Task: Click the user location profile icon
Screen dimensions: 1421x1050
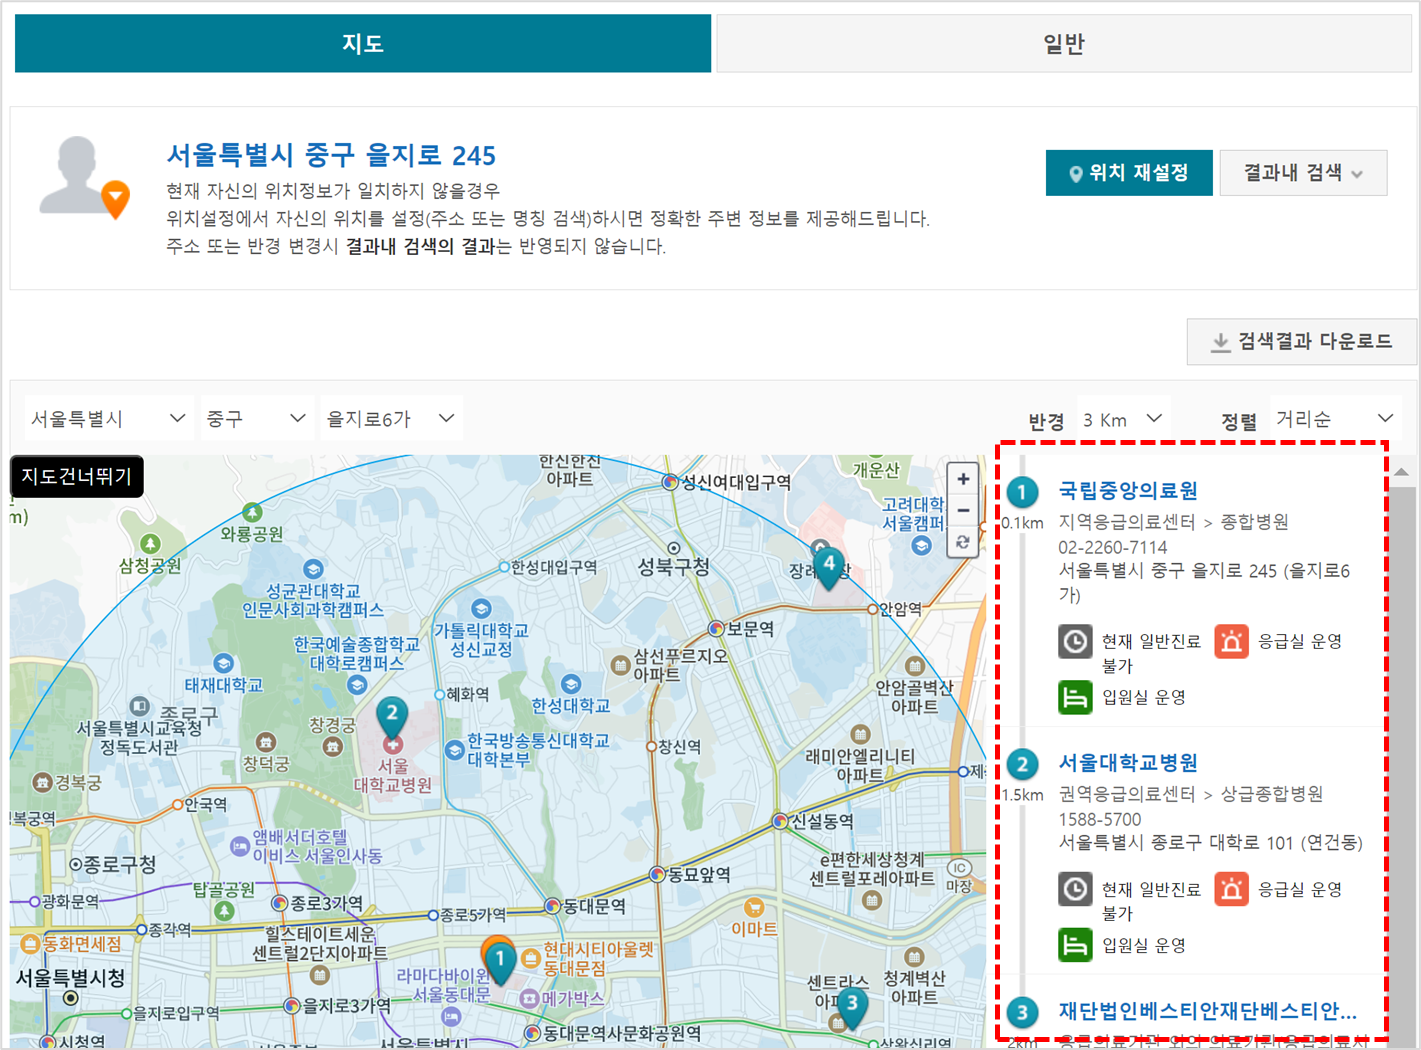Action: pyautogui.click(x=84, y=178)
